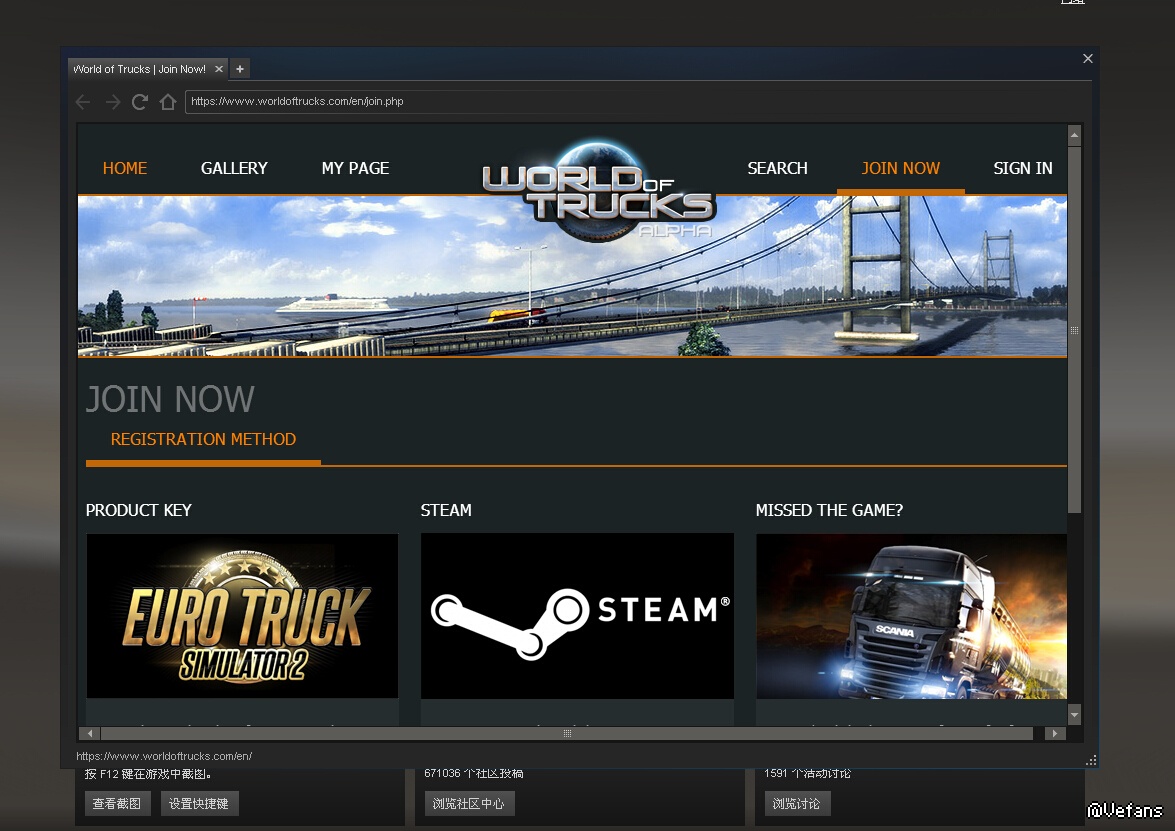Click the 浏览讨论 button
The width and height of the screenshot is (1175, 831).
pos(797,803)
